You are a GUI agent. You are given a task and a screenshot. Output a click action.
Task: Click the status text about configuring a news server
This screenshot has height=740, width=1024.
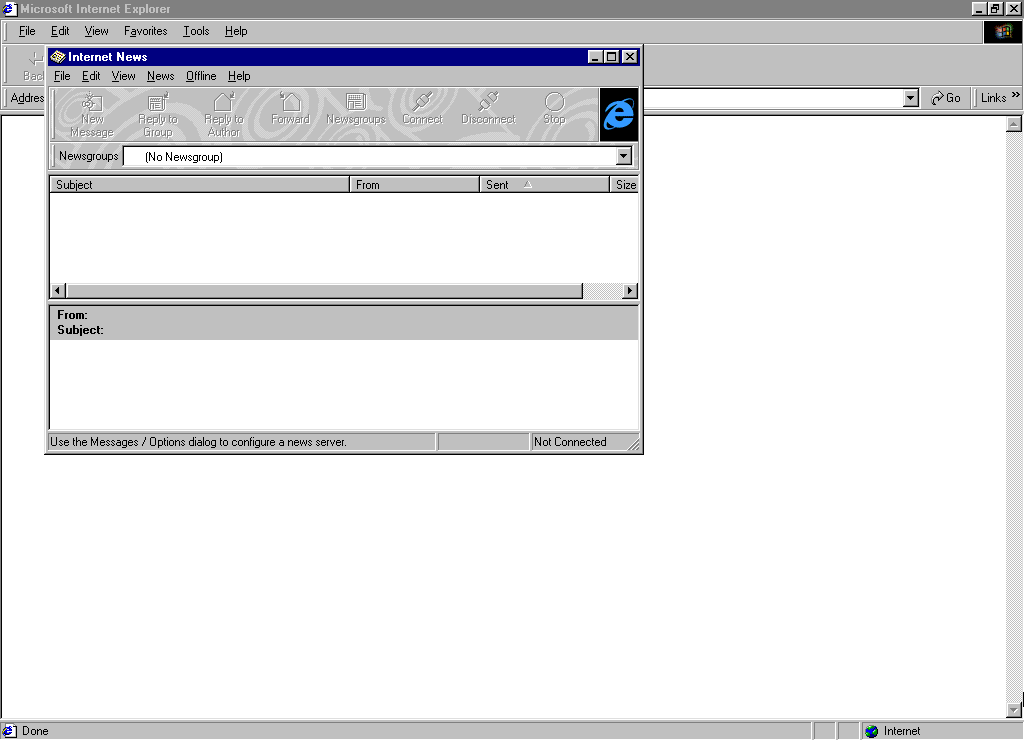[199, 442]
